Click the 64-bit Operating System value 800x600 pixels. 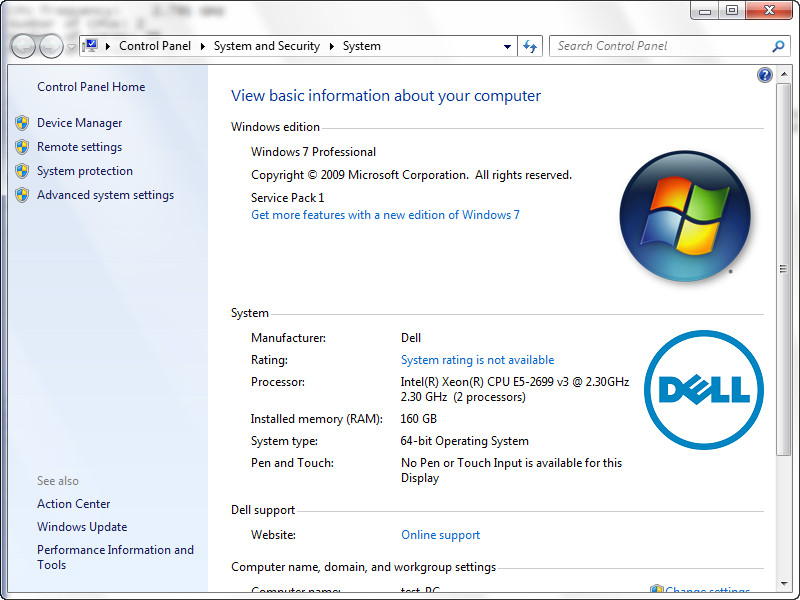click(x=464, y=441)
